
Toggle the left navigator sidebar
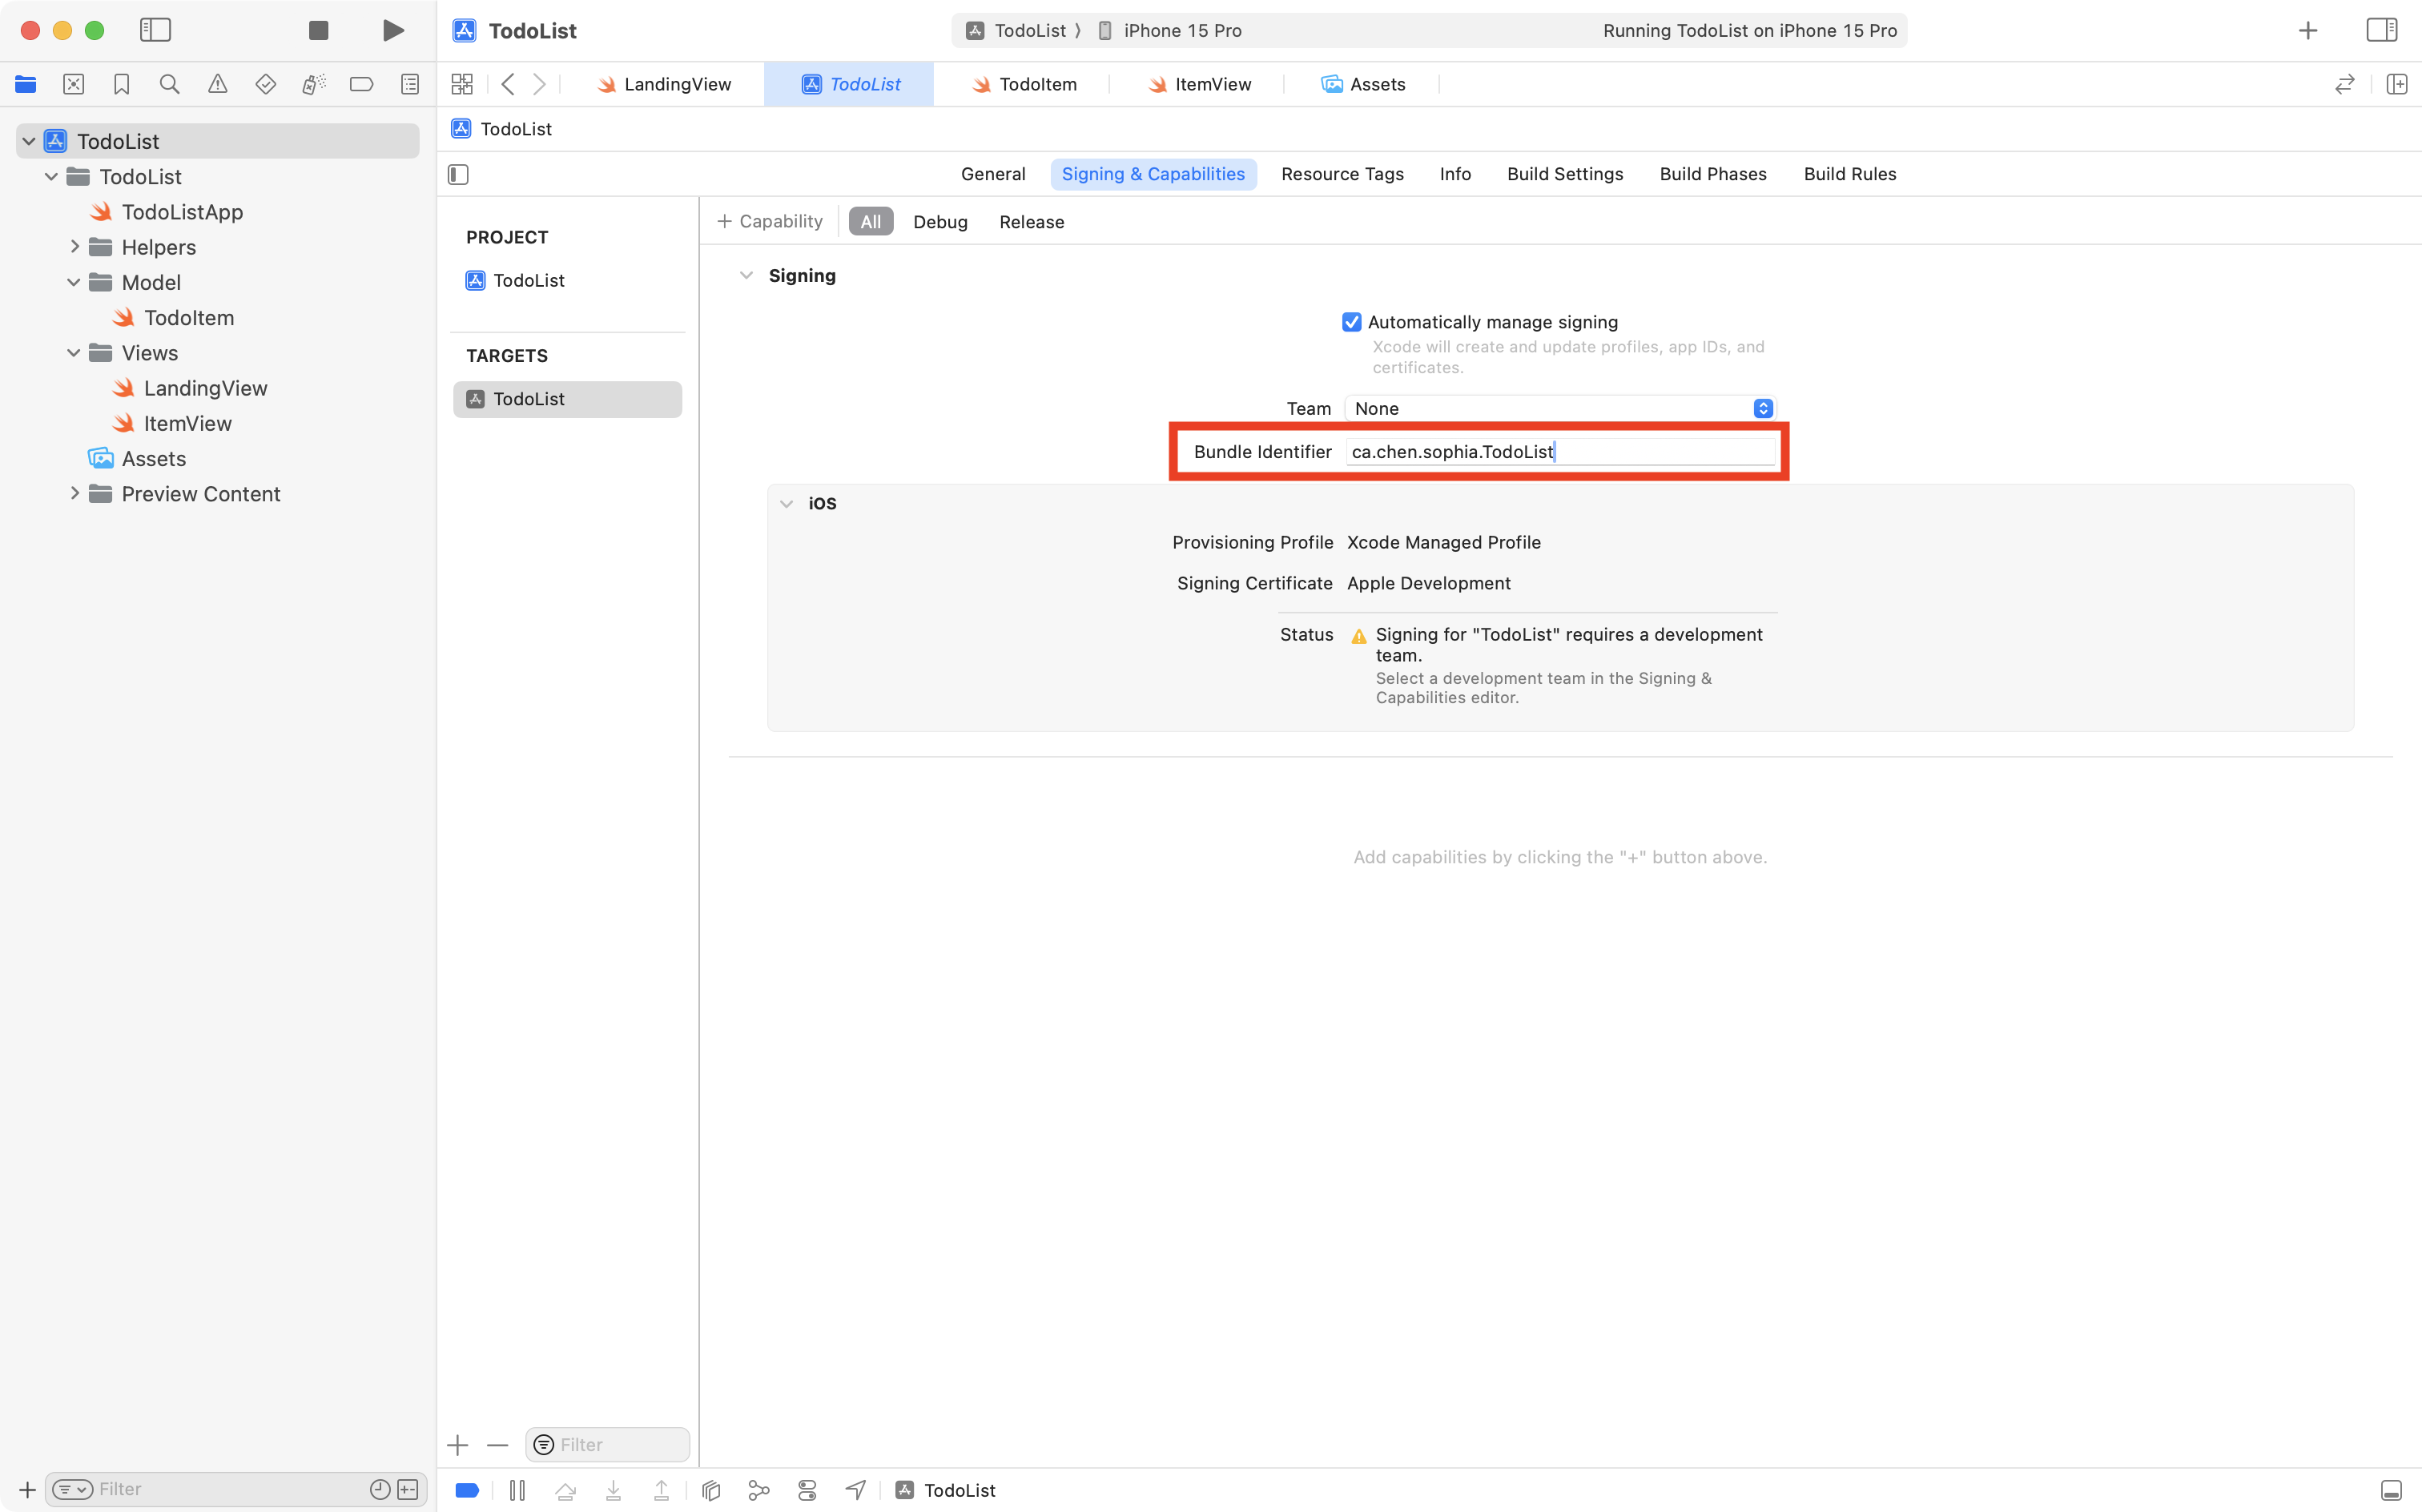[155, 30]
